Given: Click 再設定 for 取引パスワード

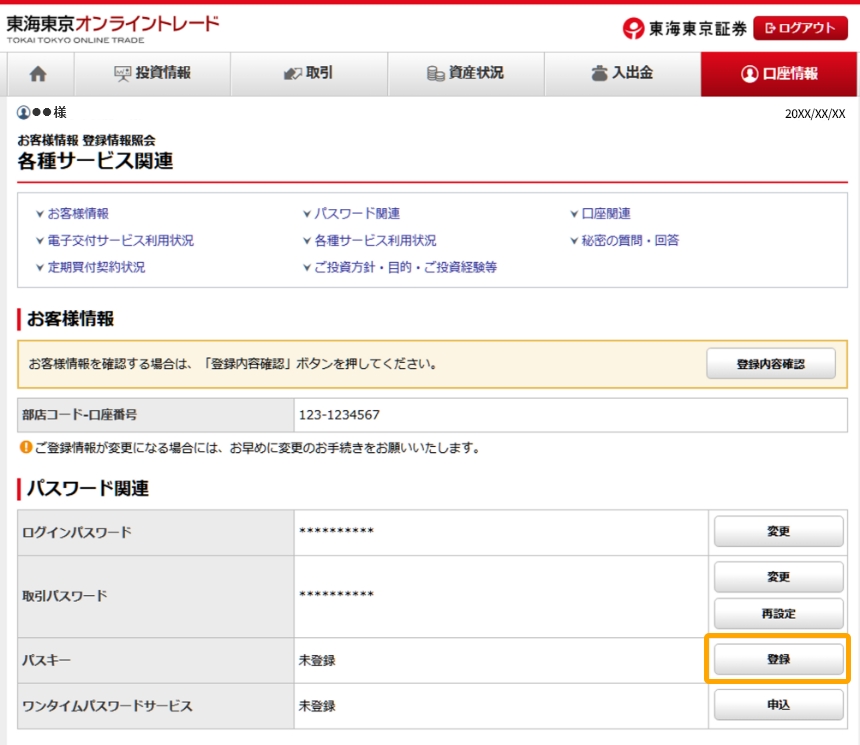Looking at the screenshot, I should coord(778,613).
